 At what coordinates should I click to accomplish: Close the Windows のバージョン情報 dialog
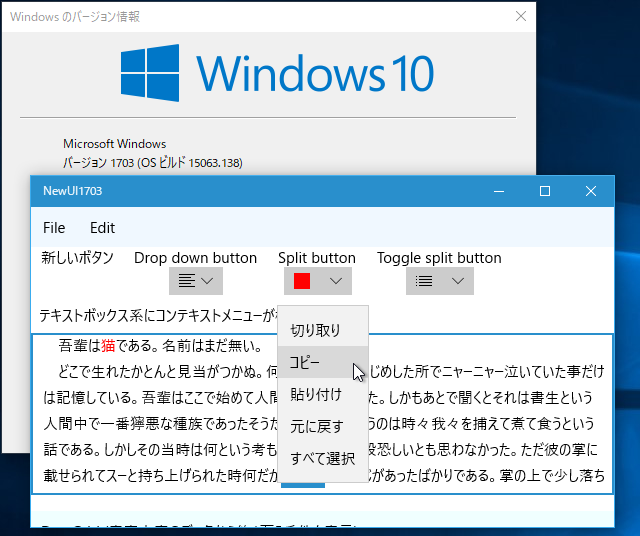(x=521, y=16)
